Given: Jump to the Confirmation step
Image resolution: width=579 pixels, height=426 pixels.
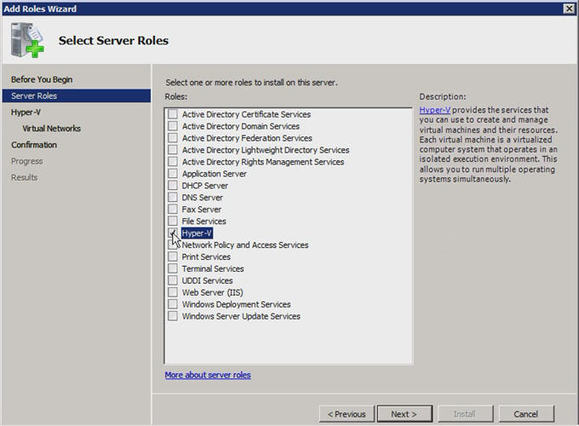Looking at the screenshot, I should click(x=34, y=145).
